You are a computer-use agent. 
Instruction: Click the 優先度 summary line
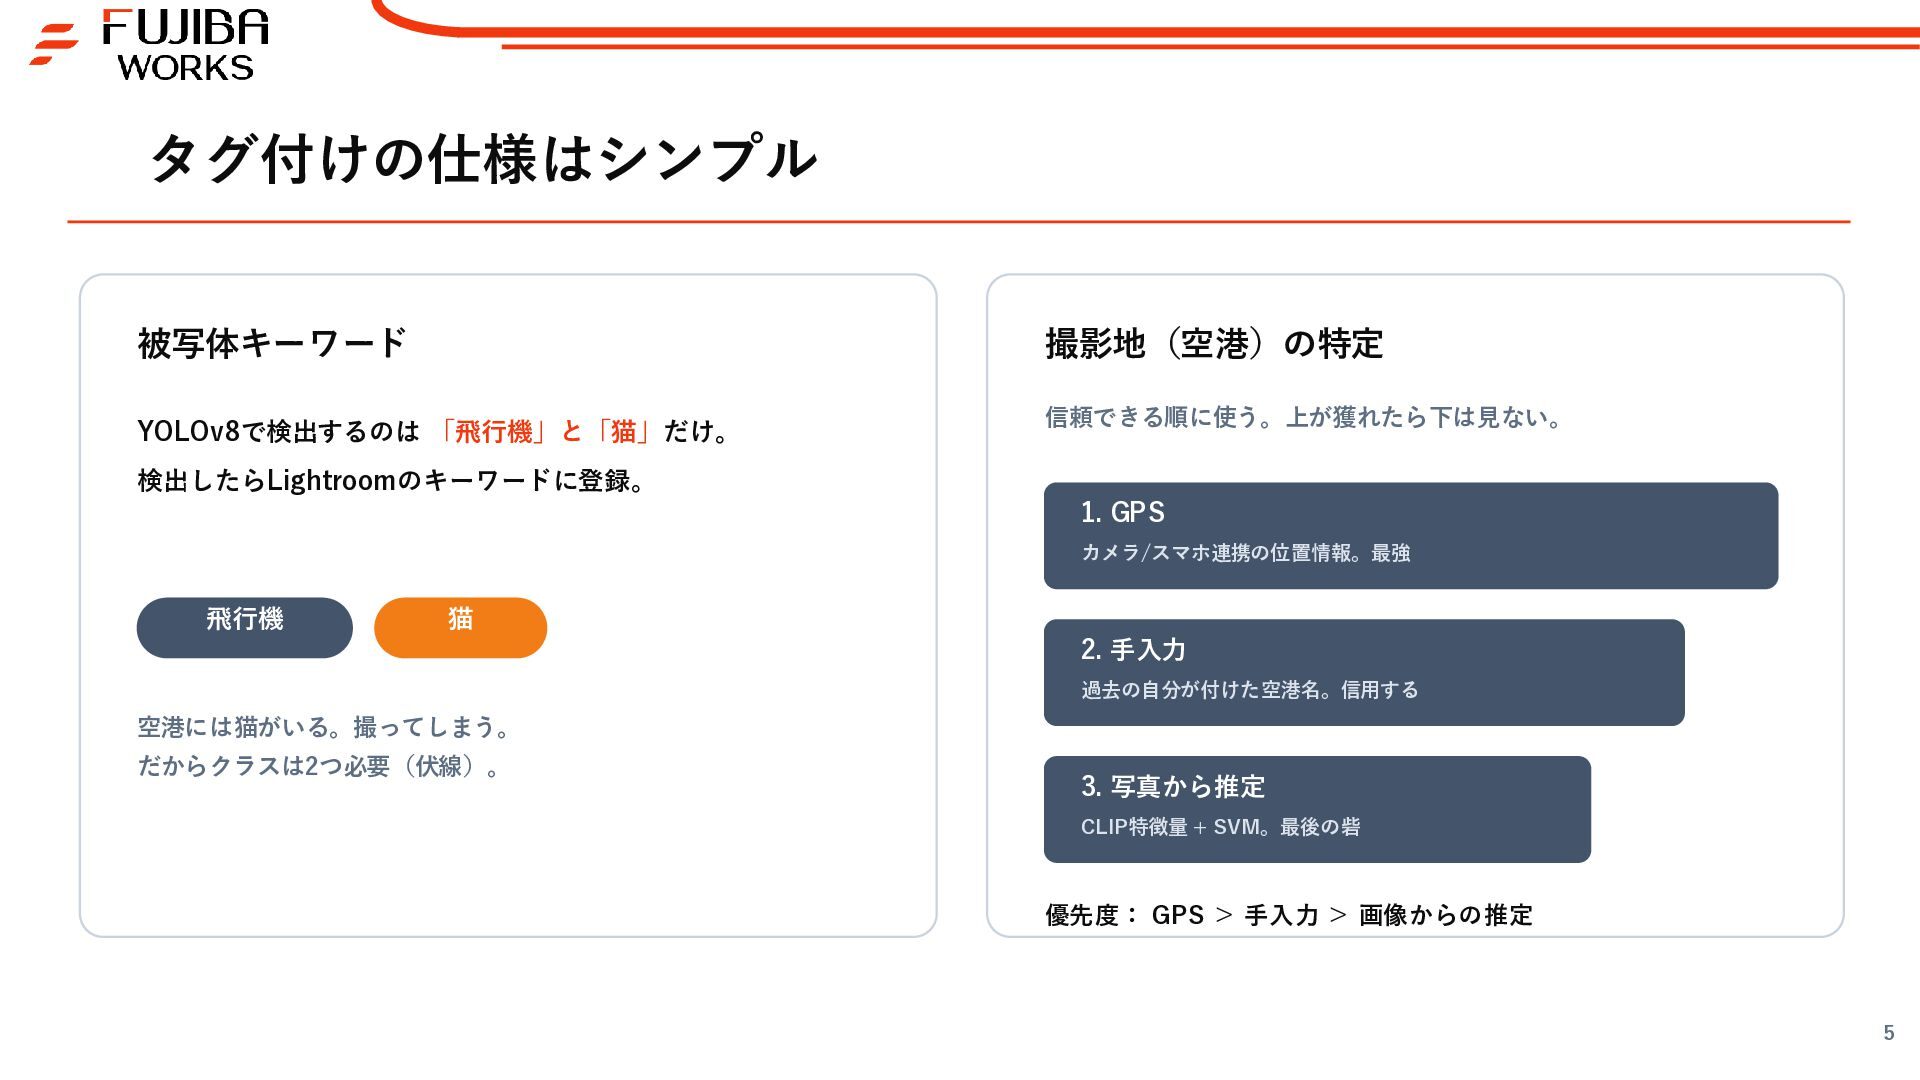(1289, 914)
